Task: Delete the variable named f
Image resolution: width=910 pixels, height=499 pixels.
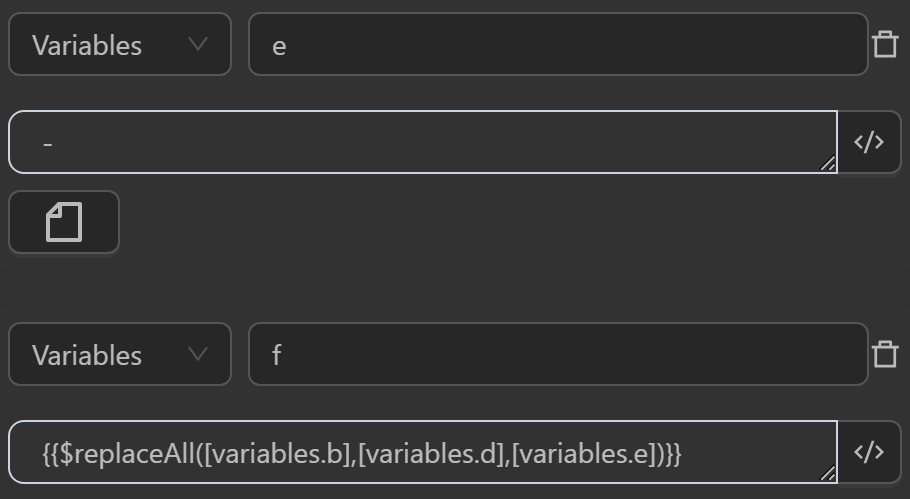Action: click(885, 355)
